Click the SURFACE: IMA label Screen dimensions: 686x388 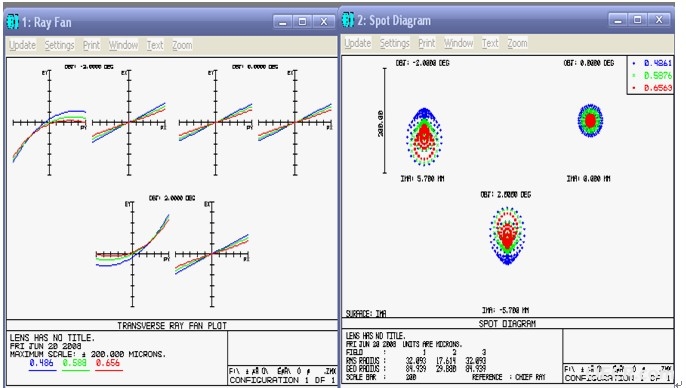point(366,314)
